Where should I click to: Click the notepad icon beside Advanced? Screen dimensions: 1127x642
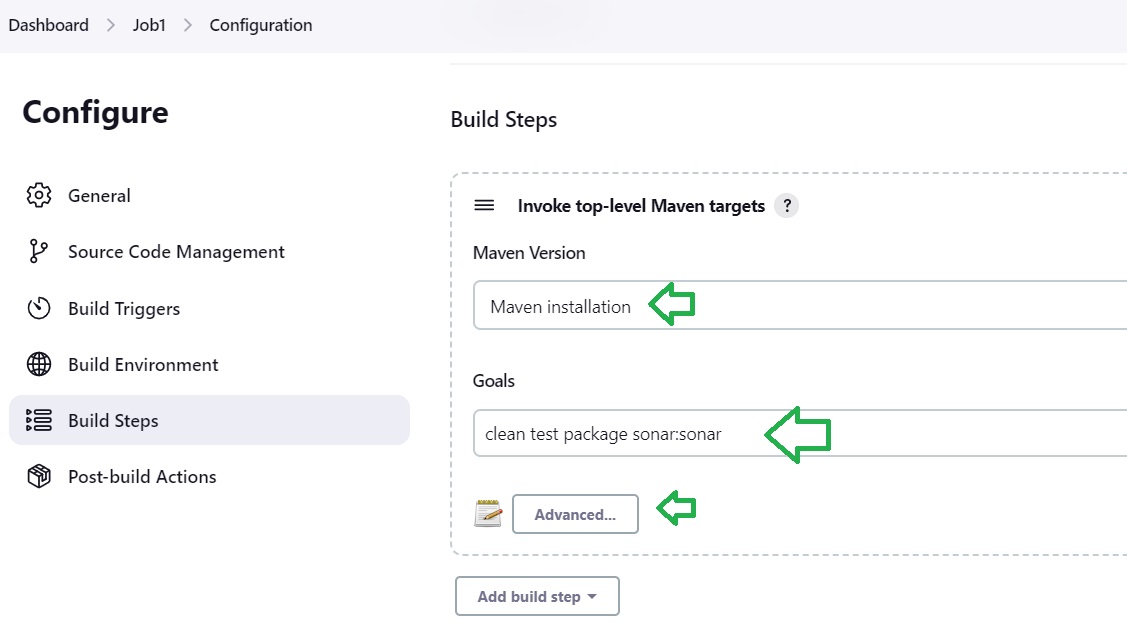(x=488, y=513)
